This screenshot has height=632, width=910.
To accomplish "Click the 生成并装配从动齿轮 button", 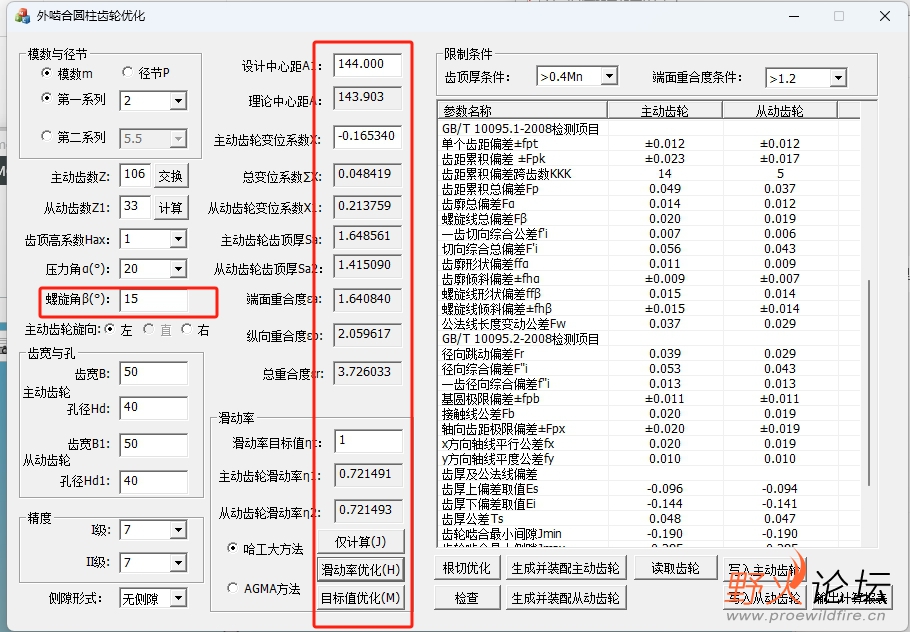I will pos(566,597).
